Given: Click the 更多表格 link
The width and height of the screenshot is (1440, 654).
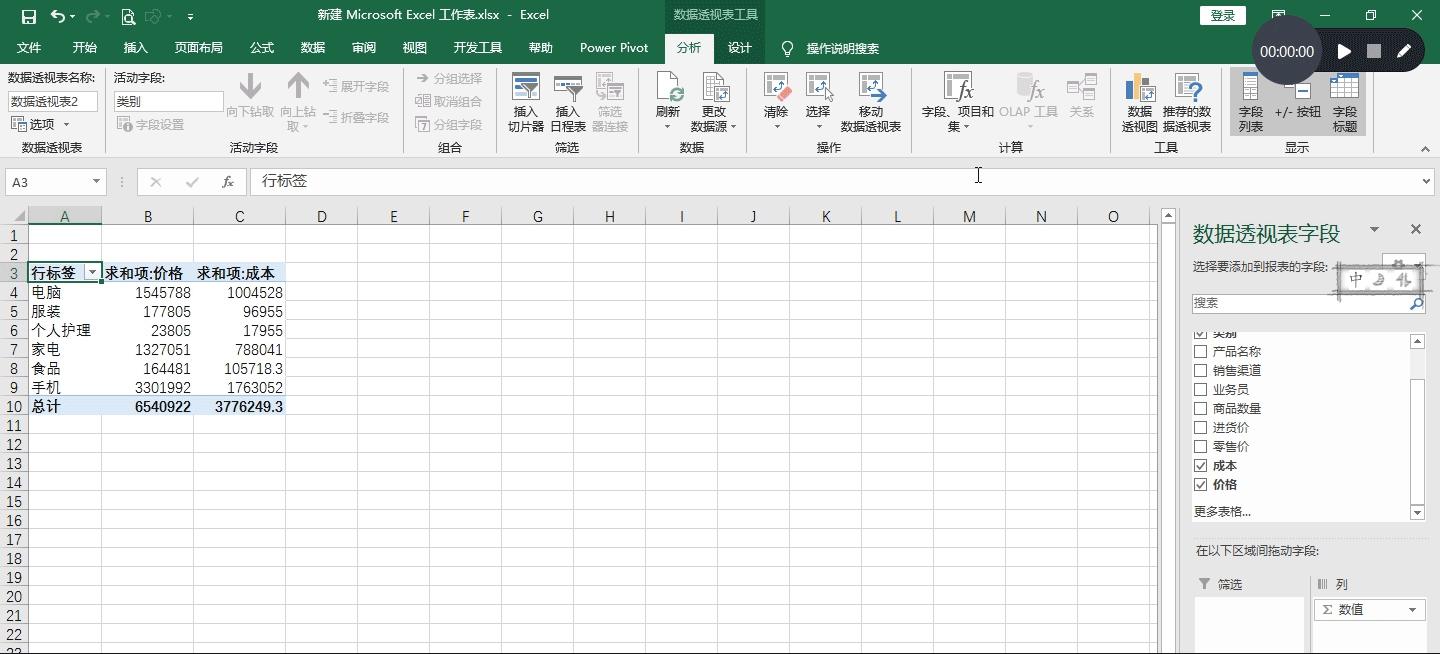Looking at the screenshot, I should point(1222,512).
